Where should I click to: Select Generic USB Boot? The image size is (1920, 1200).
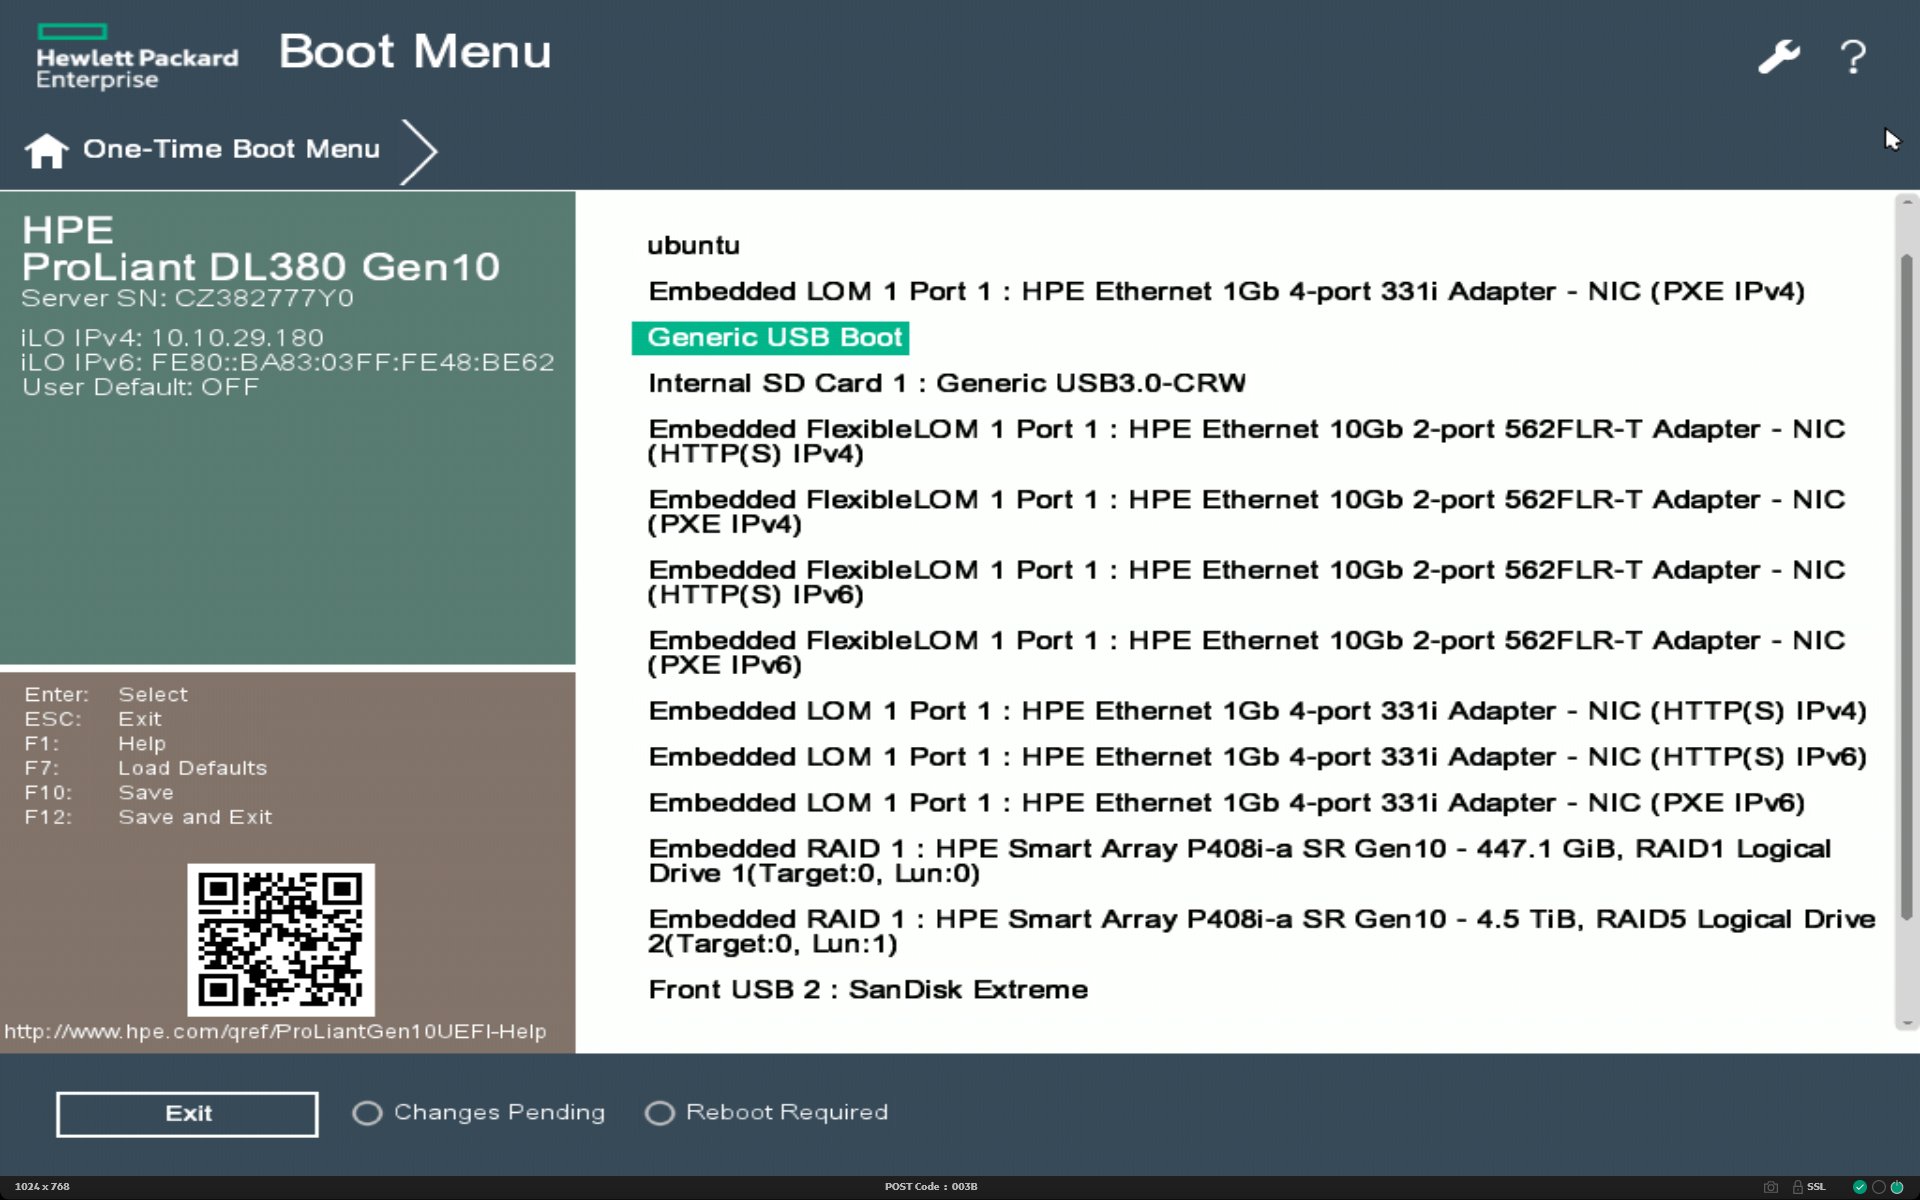[x=771, y=338]
